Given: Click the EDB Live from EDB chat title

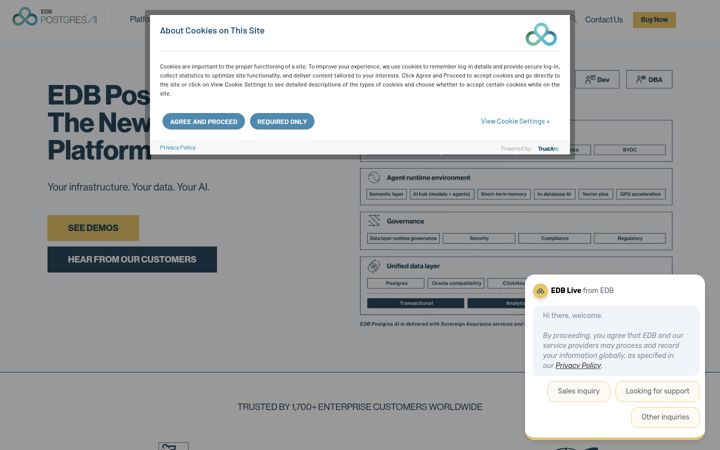Looking at the screenshot, I should click(x=582, y=290).
